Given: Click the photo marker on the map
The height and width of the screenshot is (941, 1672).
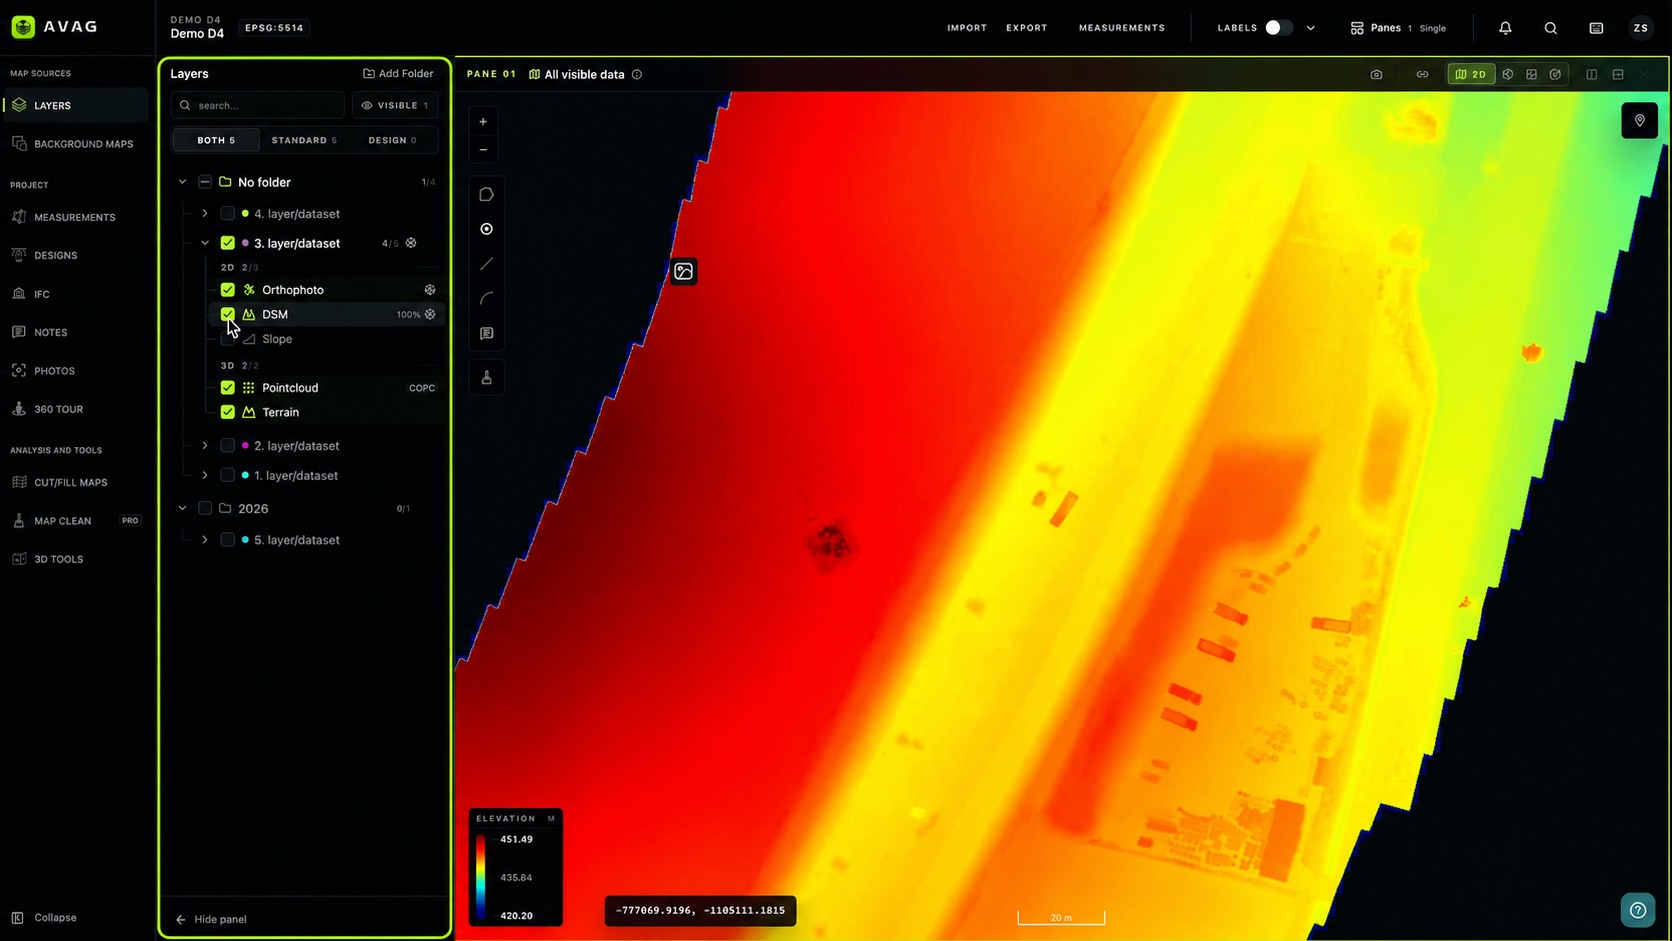Looking at the screenshot, I should (684, 271).
